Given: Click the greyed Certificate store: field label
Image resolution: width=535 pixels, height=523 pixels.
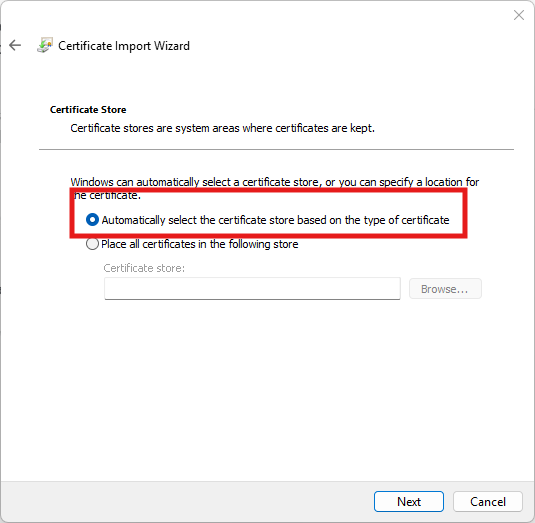Looking at the screenshot, I should [x=144, y=268].
